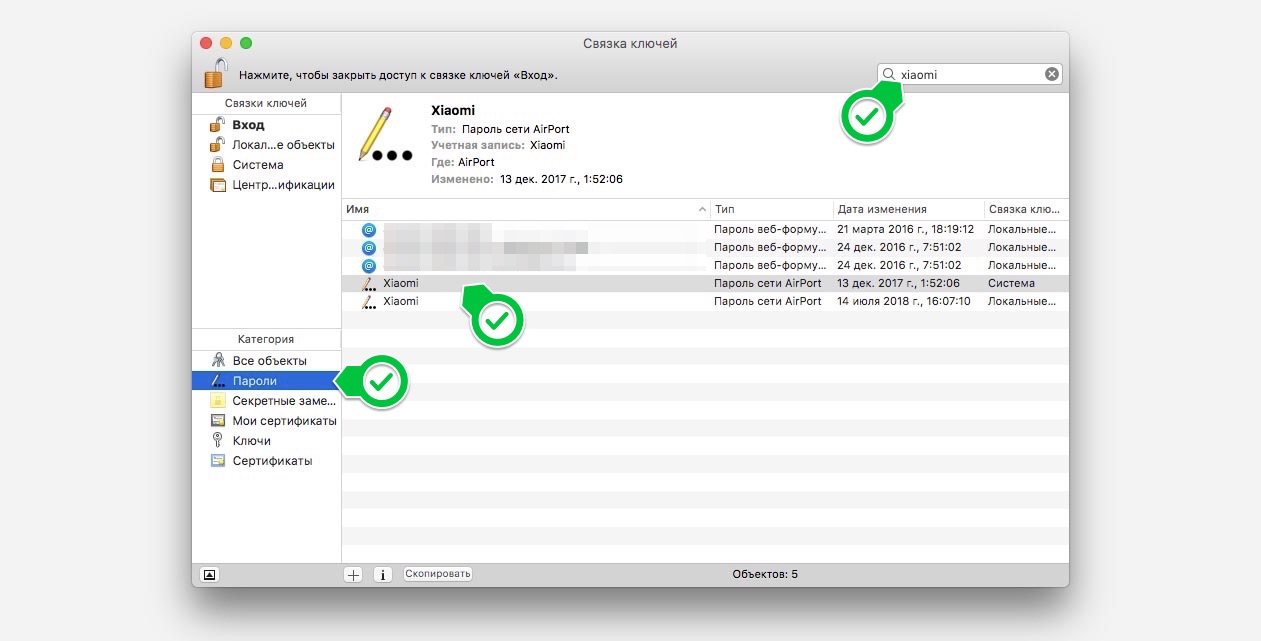Click the magnifying glass search icon
The height and width of the screenshot is (641, 1261).
click(888, 74)
